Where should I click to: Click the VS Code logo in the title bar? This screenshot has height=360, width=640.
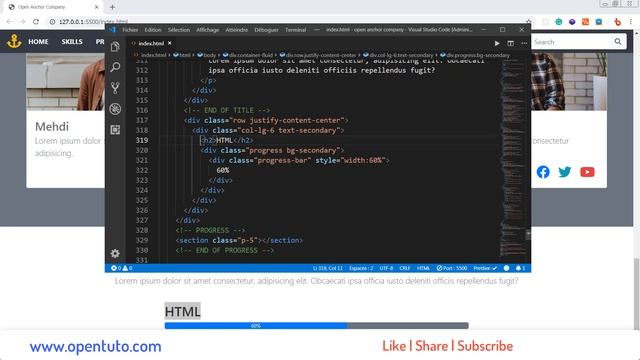pyautogui.click(x=113, y=29)
